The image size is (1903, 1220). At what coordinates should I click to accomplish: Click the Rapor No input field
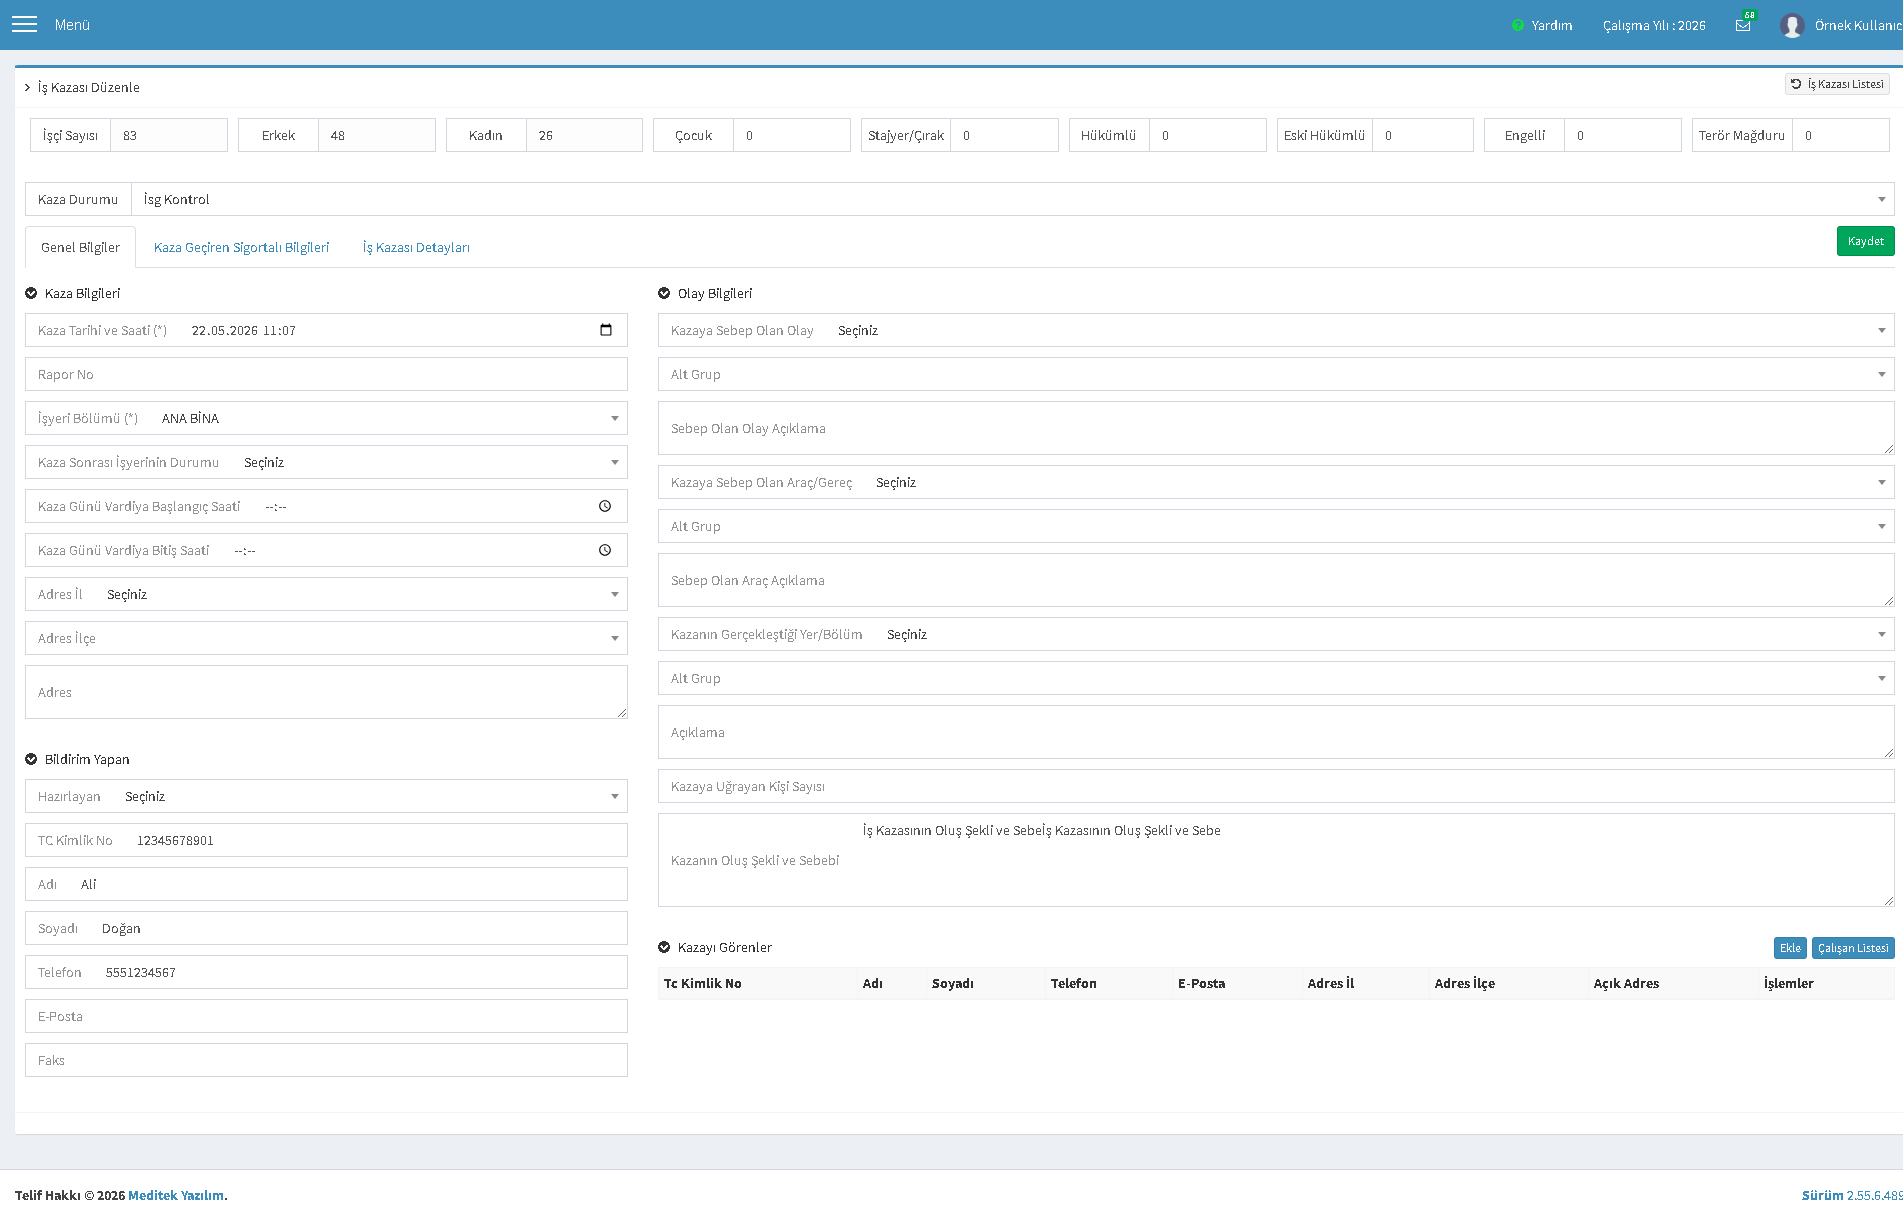pyautogui.click(x=326, y=374)
